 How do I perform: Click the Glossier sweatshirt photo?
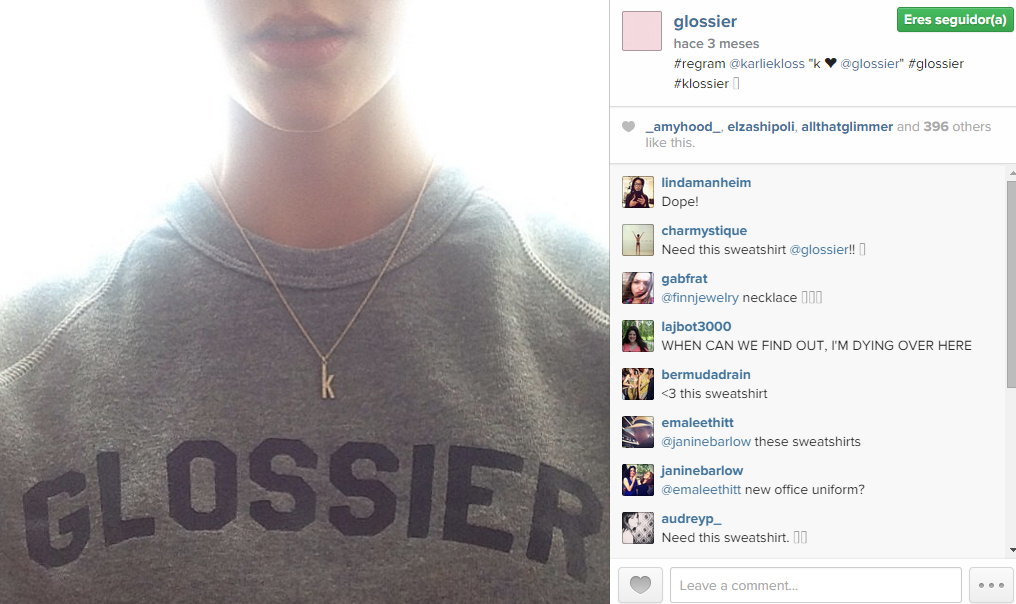[x=305, y=302]
